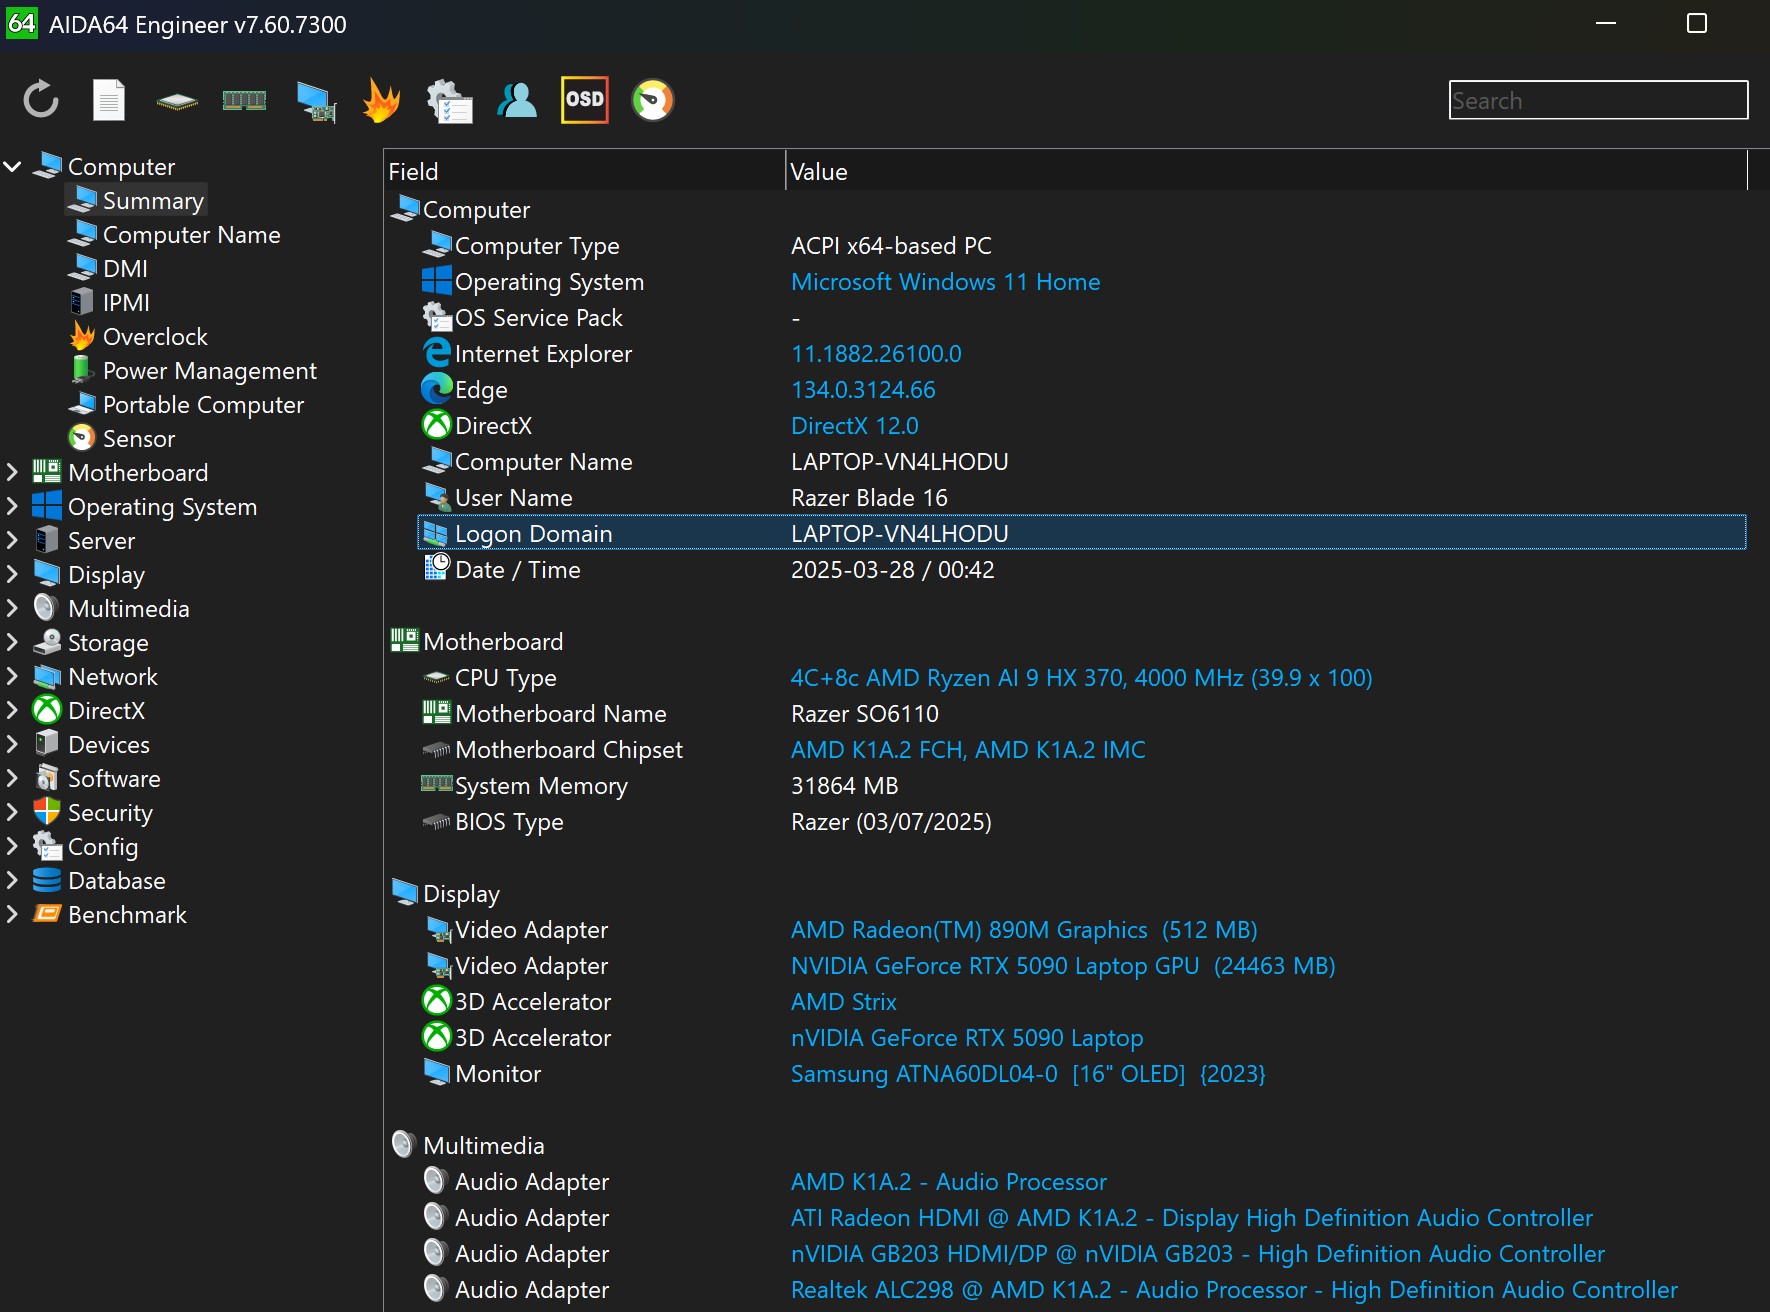Screen dimensions: 1770x1312
Task: Select the Config tree item
Action: 85,847
